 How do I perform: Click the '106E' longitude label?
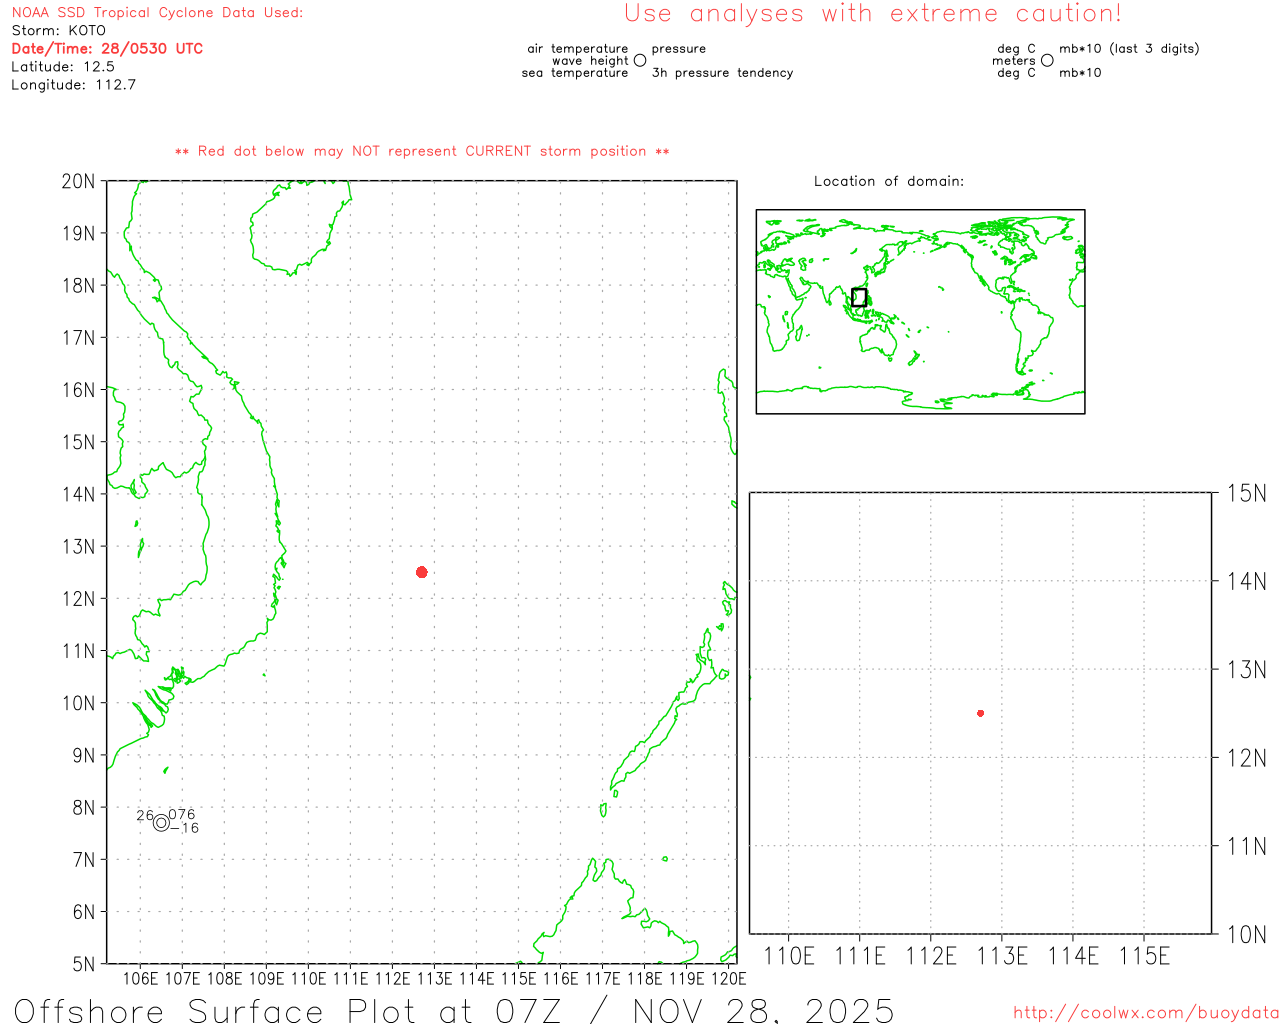[140, 979]
